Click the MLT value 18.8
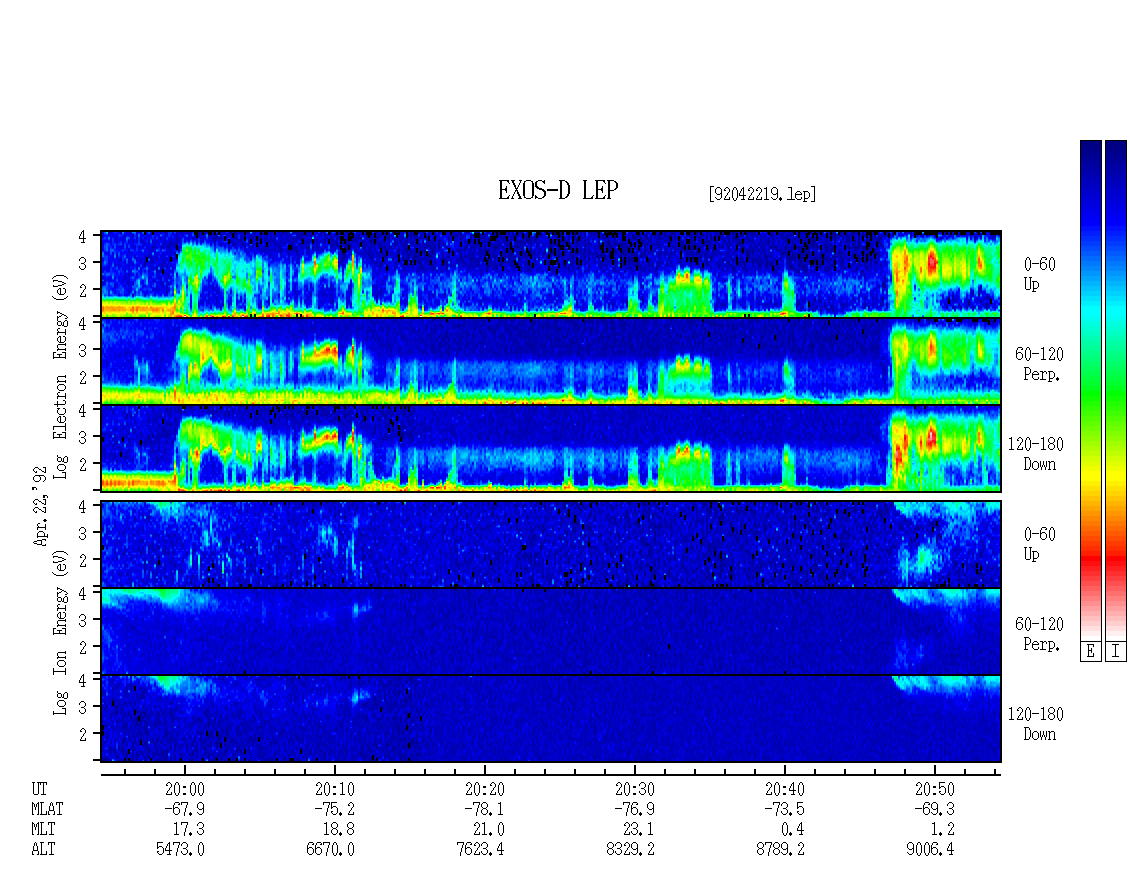Viewport: 1130px width, 875px height. (338, 830)
